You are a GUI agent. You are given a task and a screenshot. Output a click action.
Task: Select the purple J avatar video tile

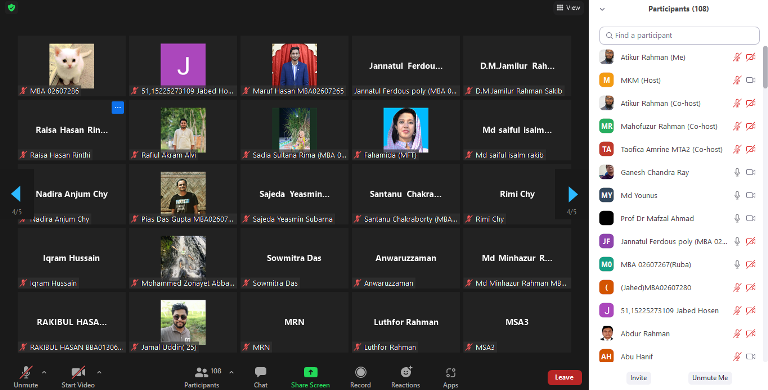(x=183, y=66)
